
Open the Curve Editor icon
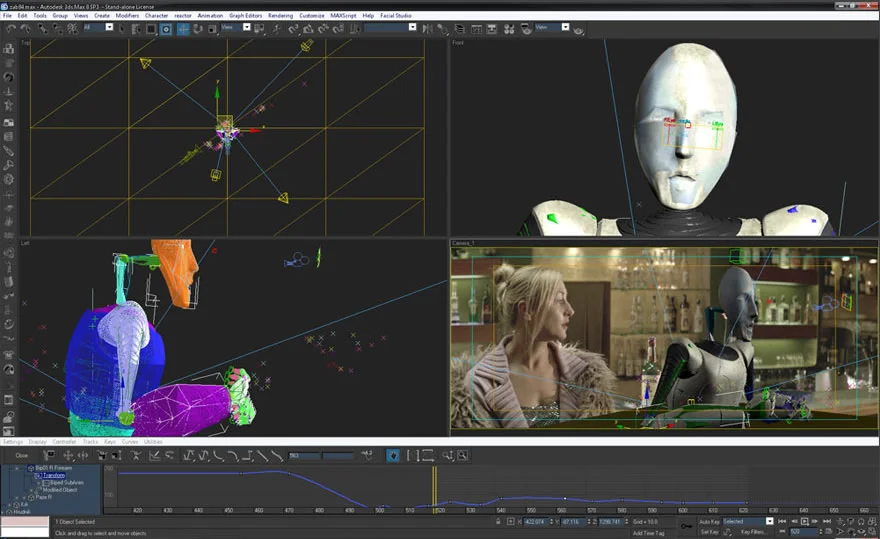click(x=476, y=29)
